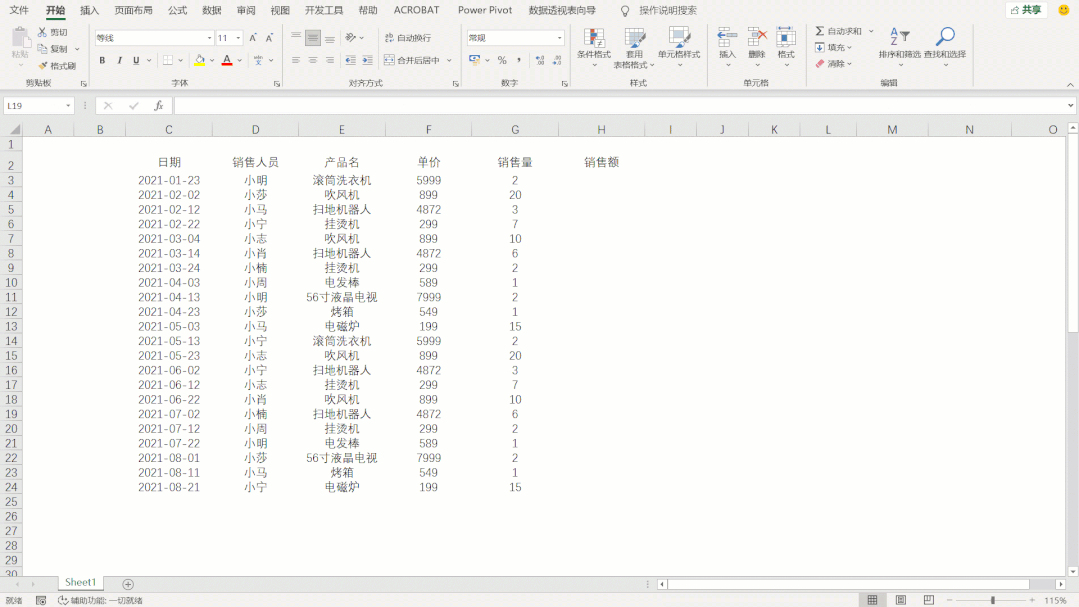Viewport: 1079px width, 607px height.
Task: Collapse the ribbon with the caret
Action: click(1070, 84)
